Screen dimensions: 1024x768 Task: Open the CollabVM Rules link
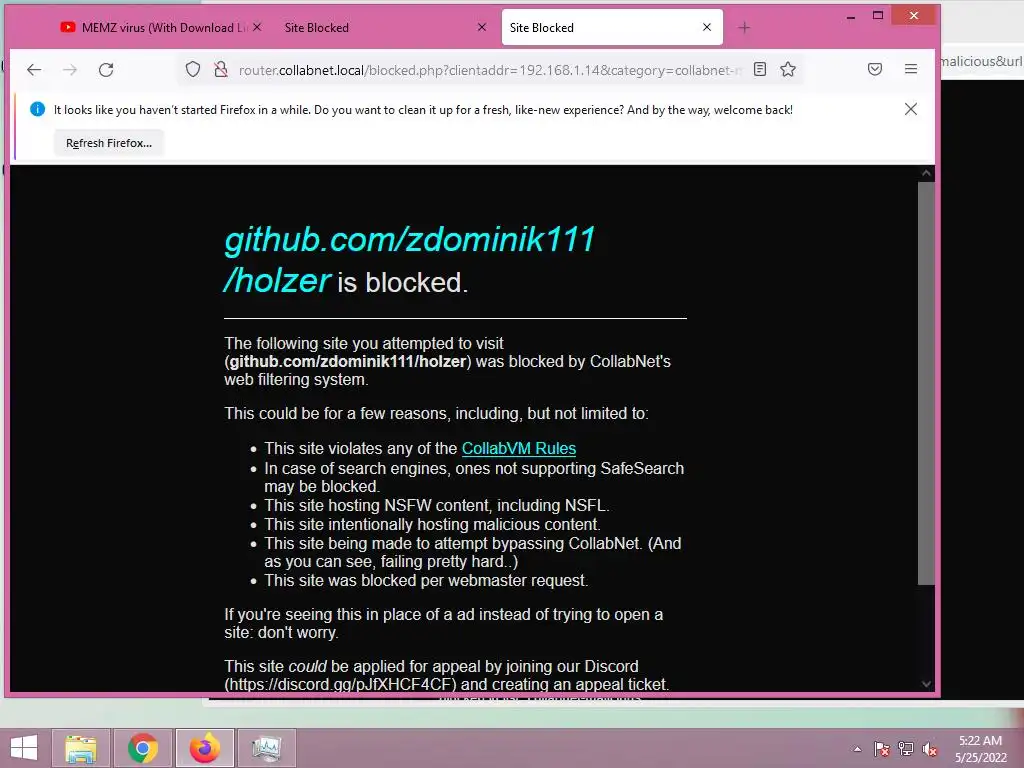[x=519, y=449]
